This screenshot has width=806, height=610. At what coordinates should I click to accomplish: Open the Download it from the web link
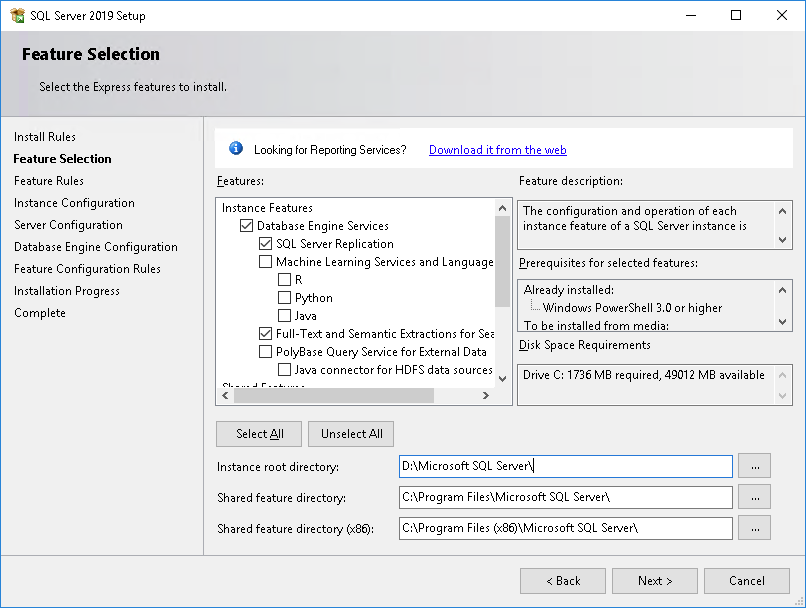tap(498, 150)
